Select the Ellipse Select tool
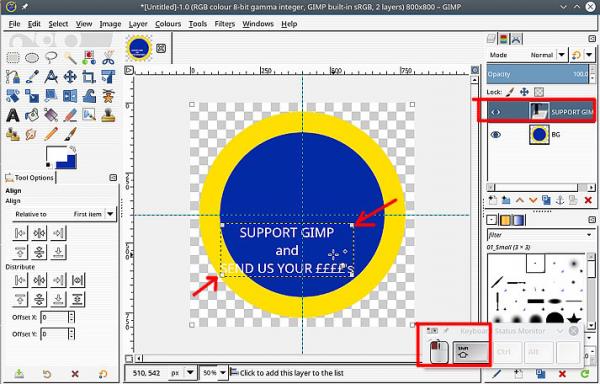The width and height of the screenshot is (600, 384). tap(32, 58)
